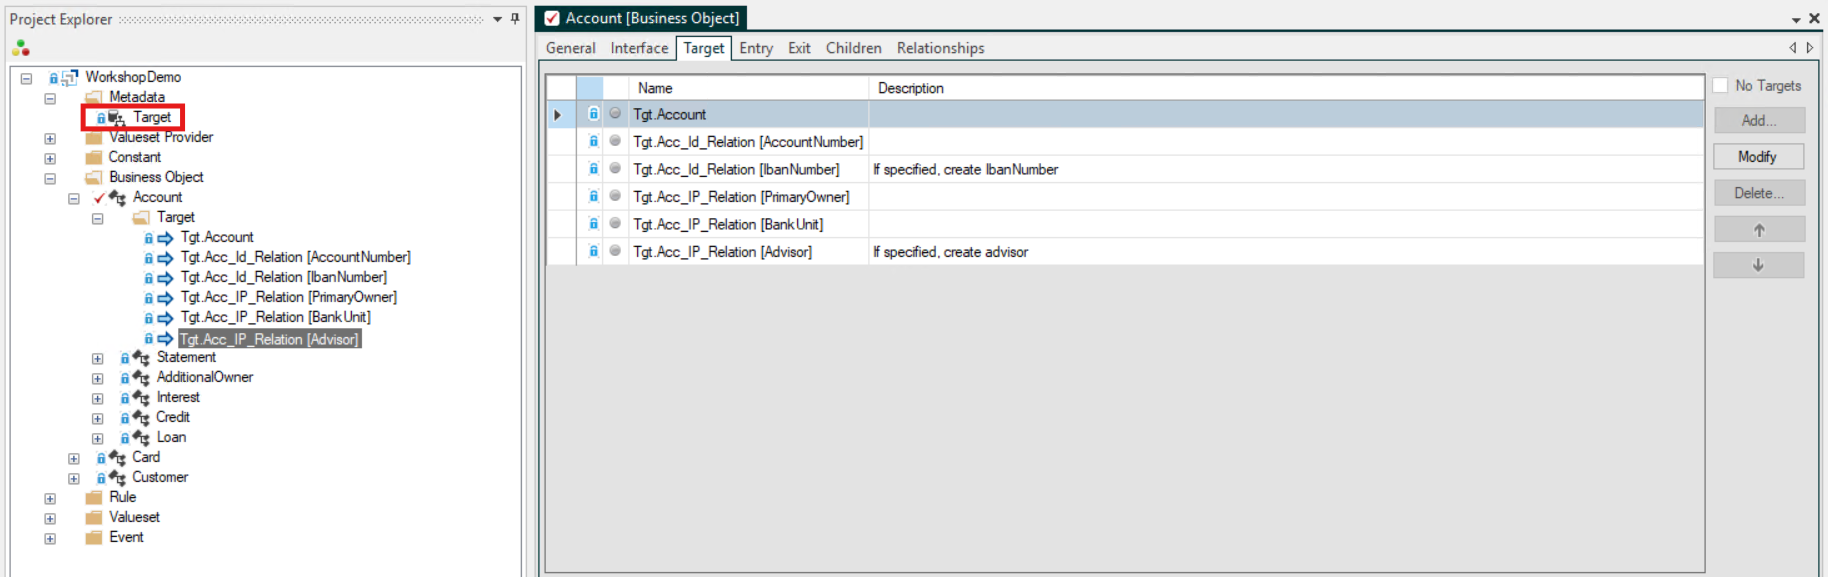This screenshot has width=1828, height=577.
Task: Collapse the Business Object folder
Action: click(x=50, y=179)
